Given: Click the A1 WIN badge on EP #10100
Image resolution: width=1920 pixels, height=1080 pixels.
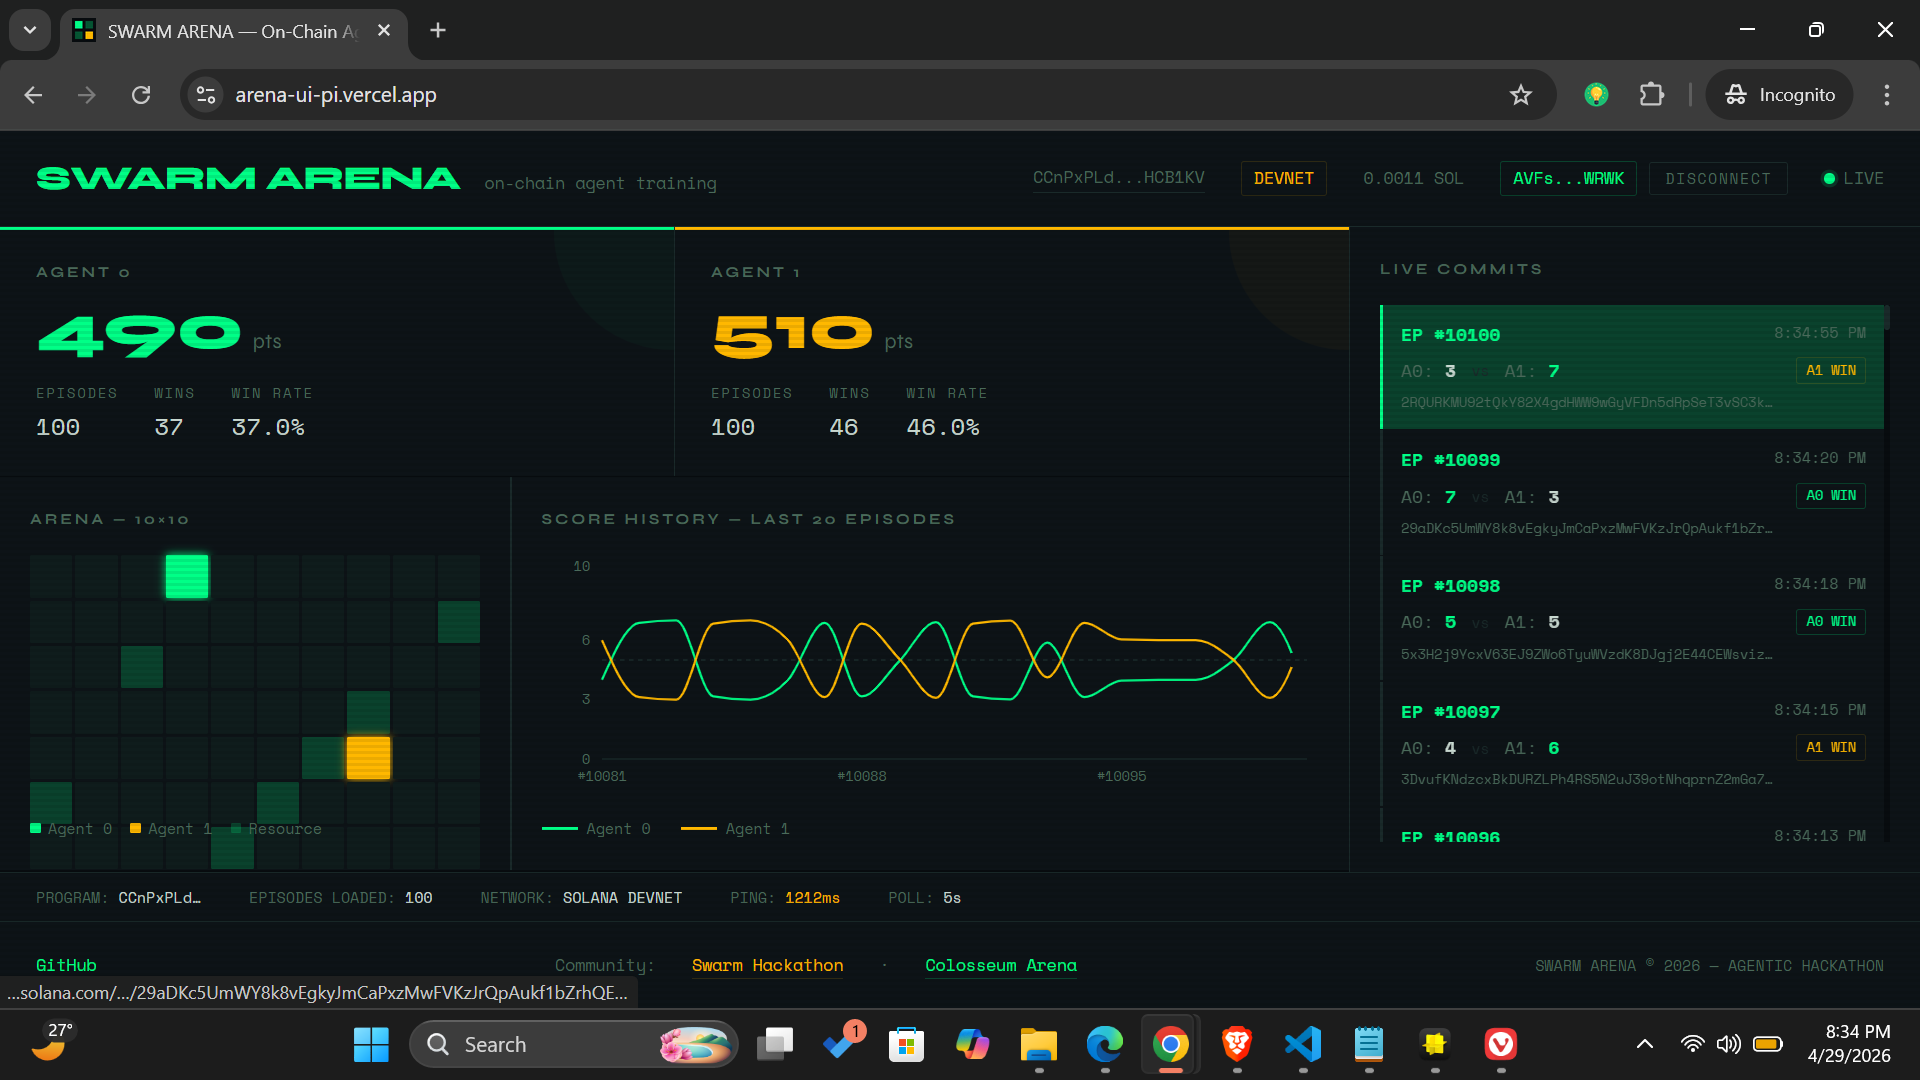Looking at the screenshot, I should click(x=1830, y=370).
